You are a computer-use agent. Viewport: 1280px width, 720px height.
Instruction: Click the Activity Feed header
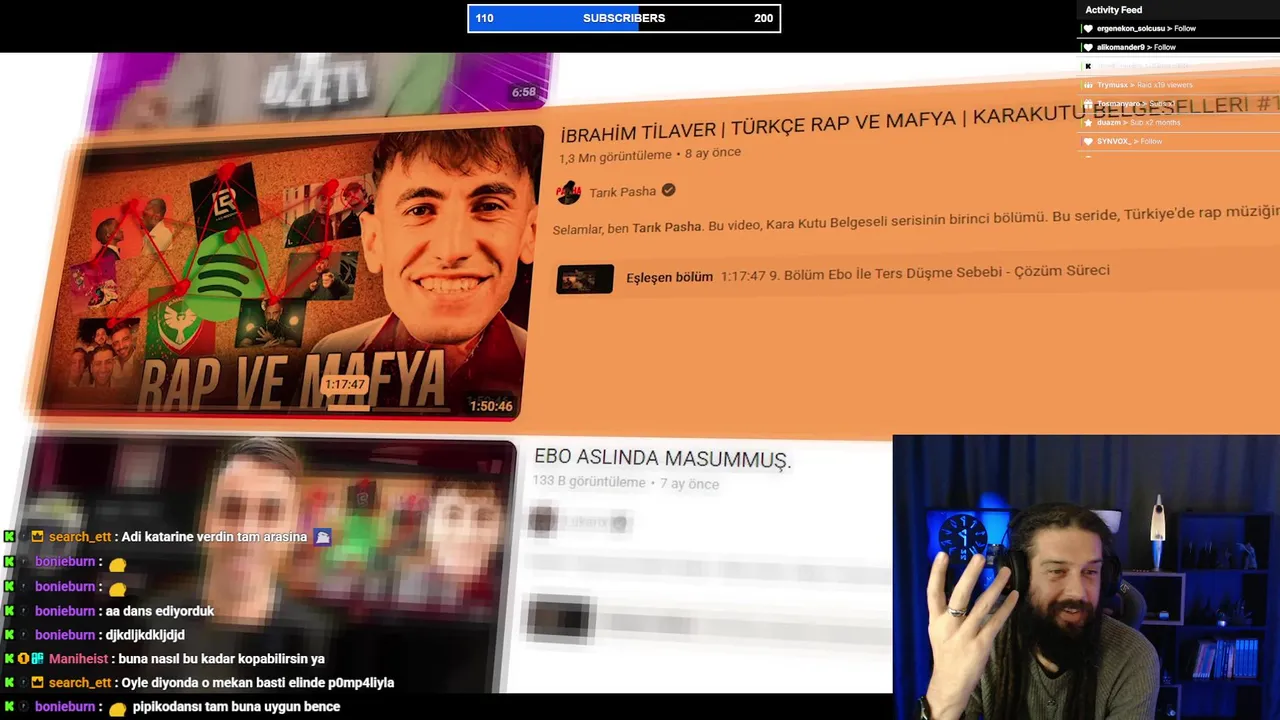pyautogui.click(x=1114, y=10)
